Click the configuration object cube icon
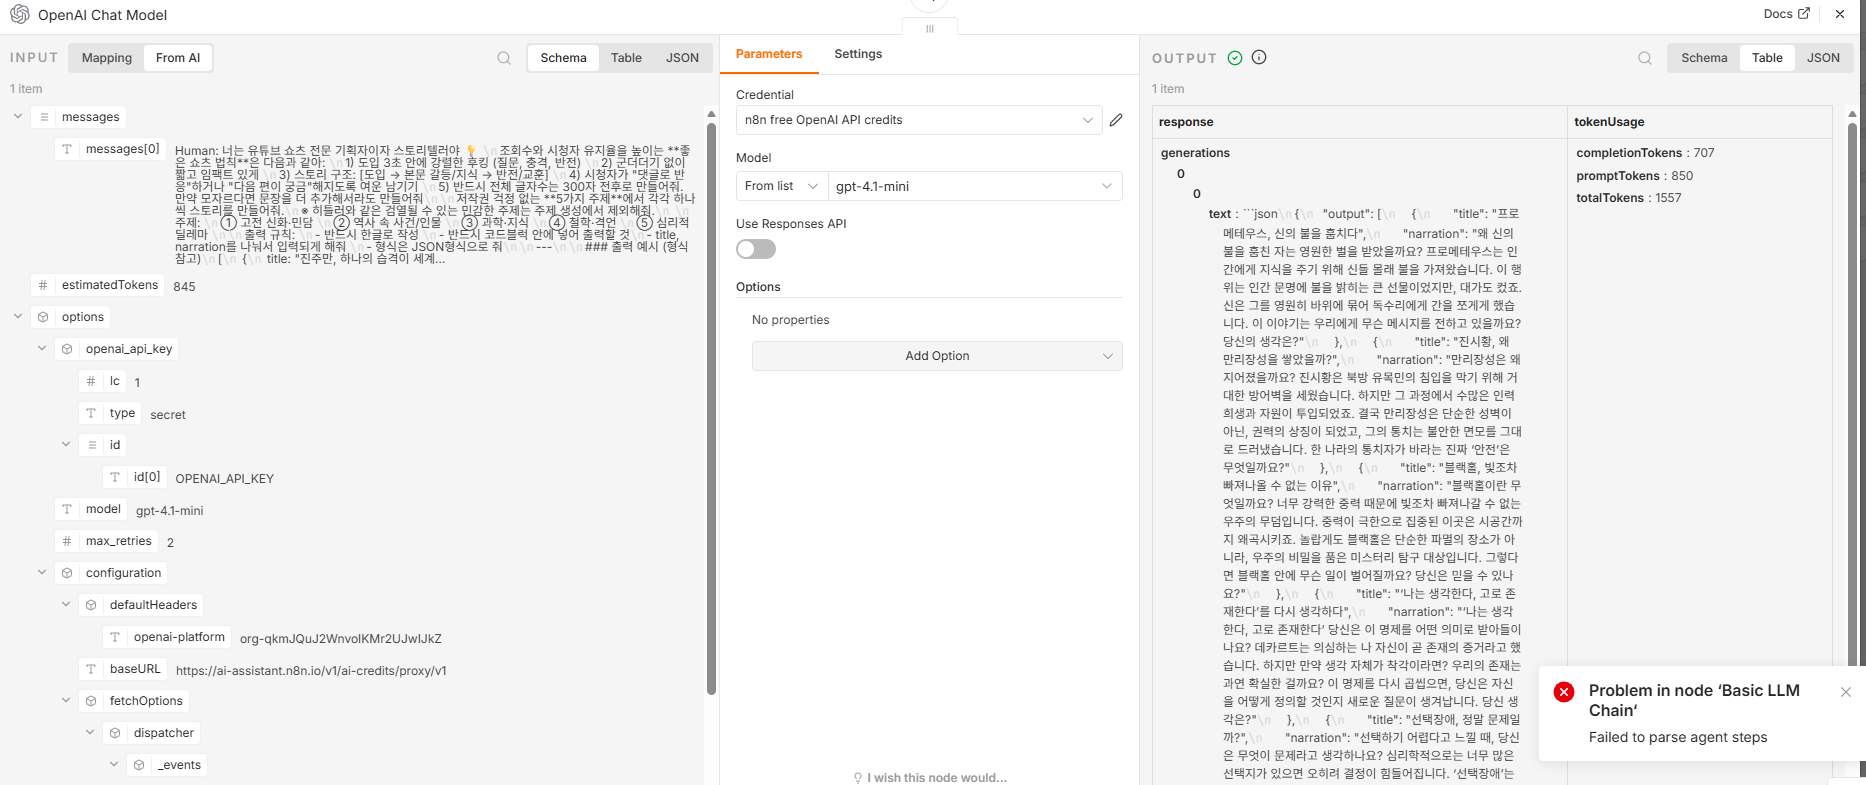Viewport: 1866px width, 785px height. coord(67,573)
